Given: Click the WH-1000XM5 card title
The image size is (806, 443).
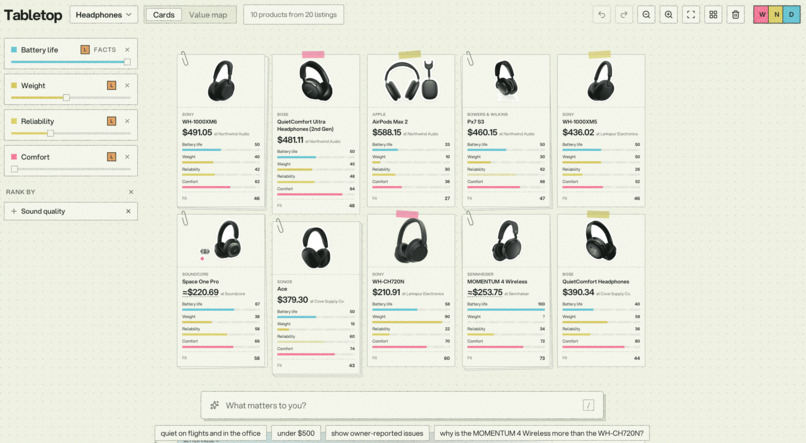Looking at the screenshot, I should [579, 122].
